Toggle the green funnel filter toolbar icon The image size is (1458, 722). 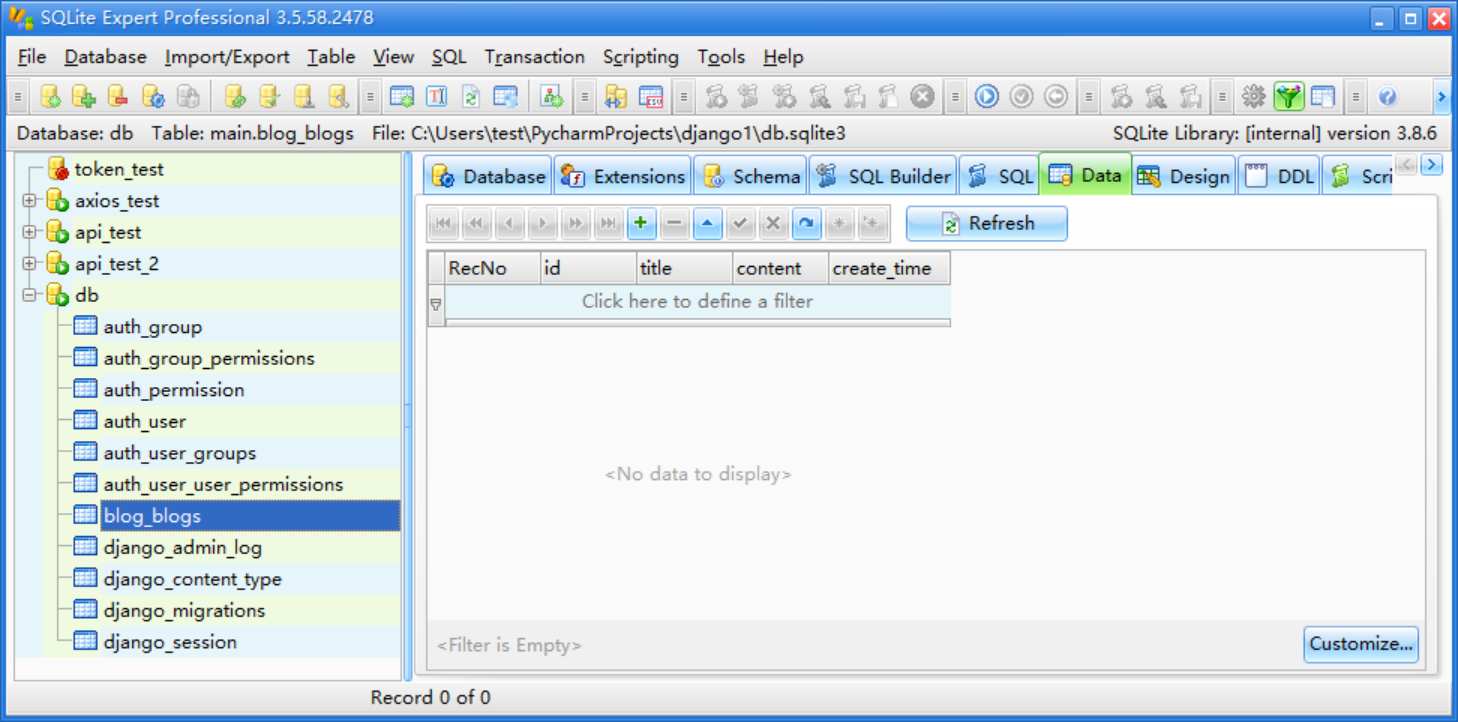[x=1289, y=97]
